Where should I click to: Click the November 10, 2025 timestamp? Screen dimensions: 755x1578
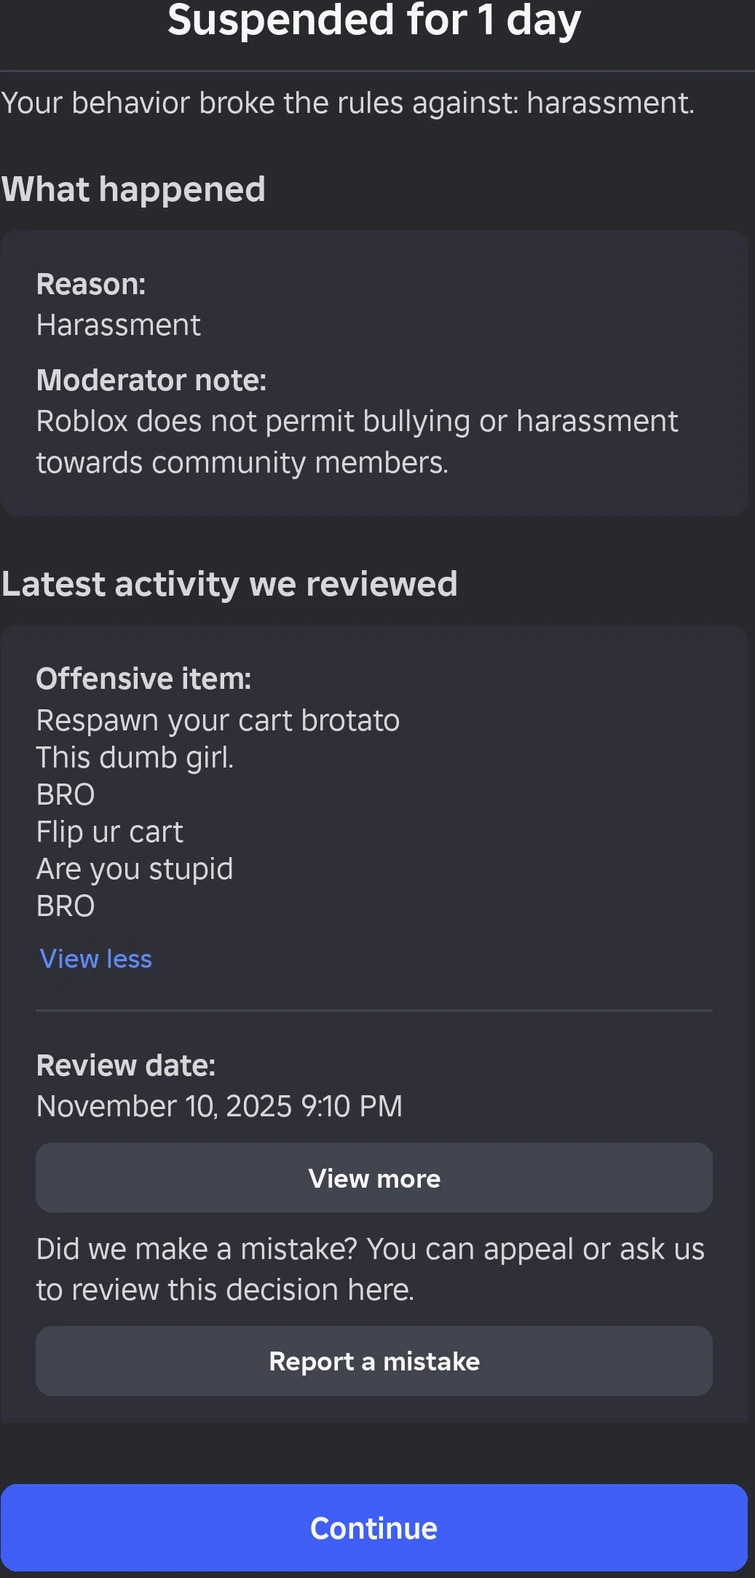[219, 1106]
